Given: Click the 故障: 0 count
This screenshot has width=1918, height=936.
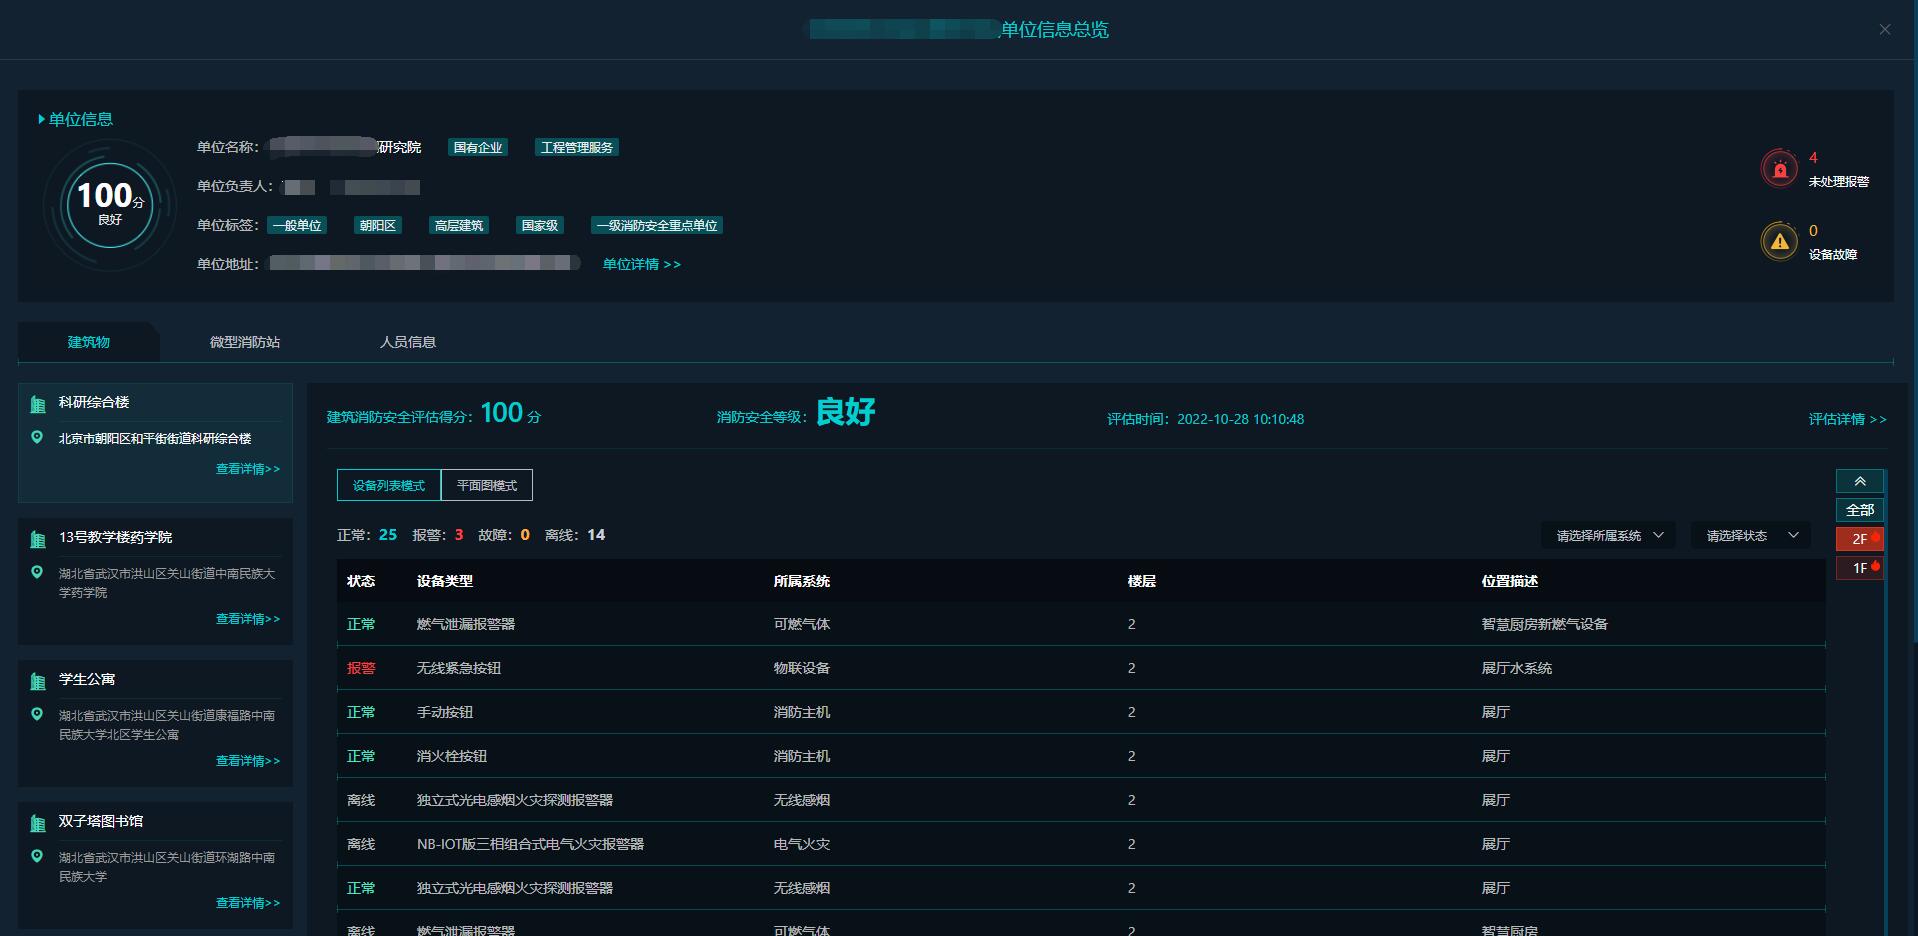Looking at the screenshot, I should coord(504,535).
